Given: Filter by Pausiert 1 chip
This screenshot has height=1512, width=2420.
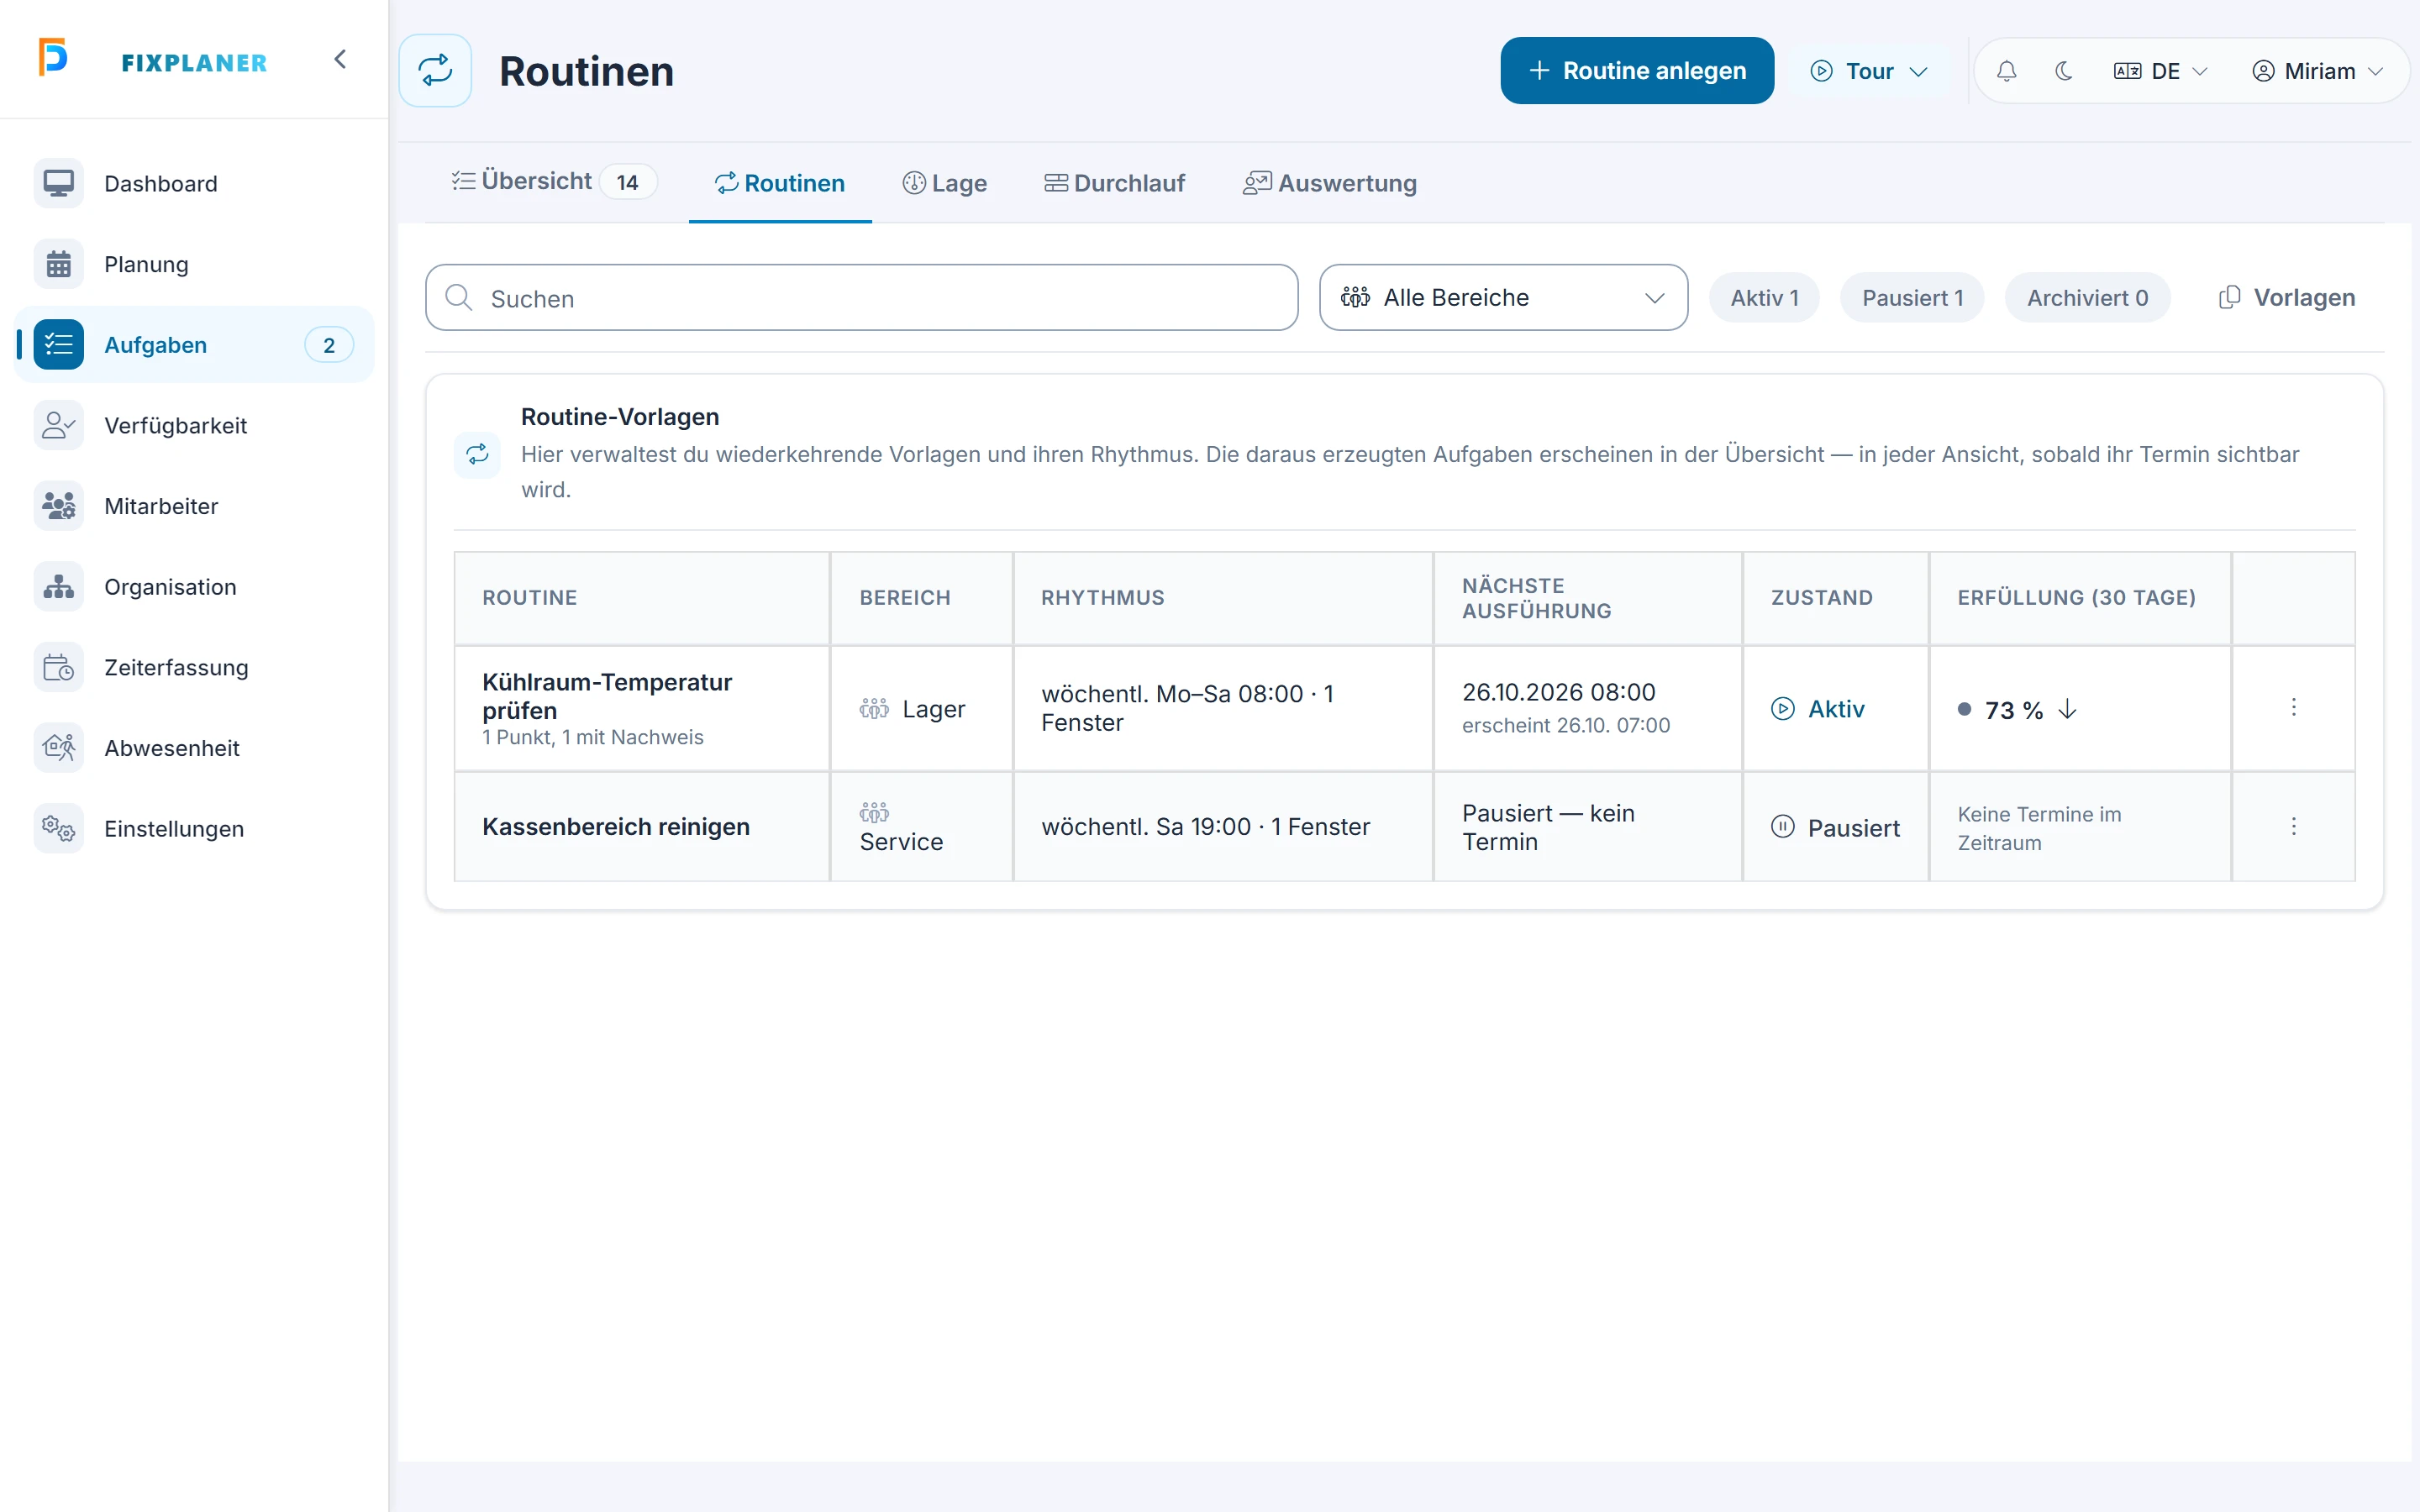Looking at the screenshot, I should 1912,298.
